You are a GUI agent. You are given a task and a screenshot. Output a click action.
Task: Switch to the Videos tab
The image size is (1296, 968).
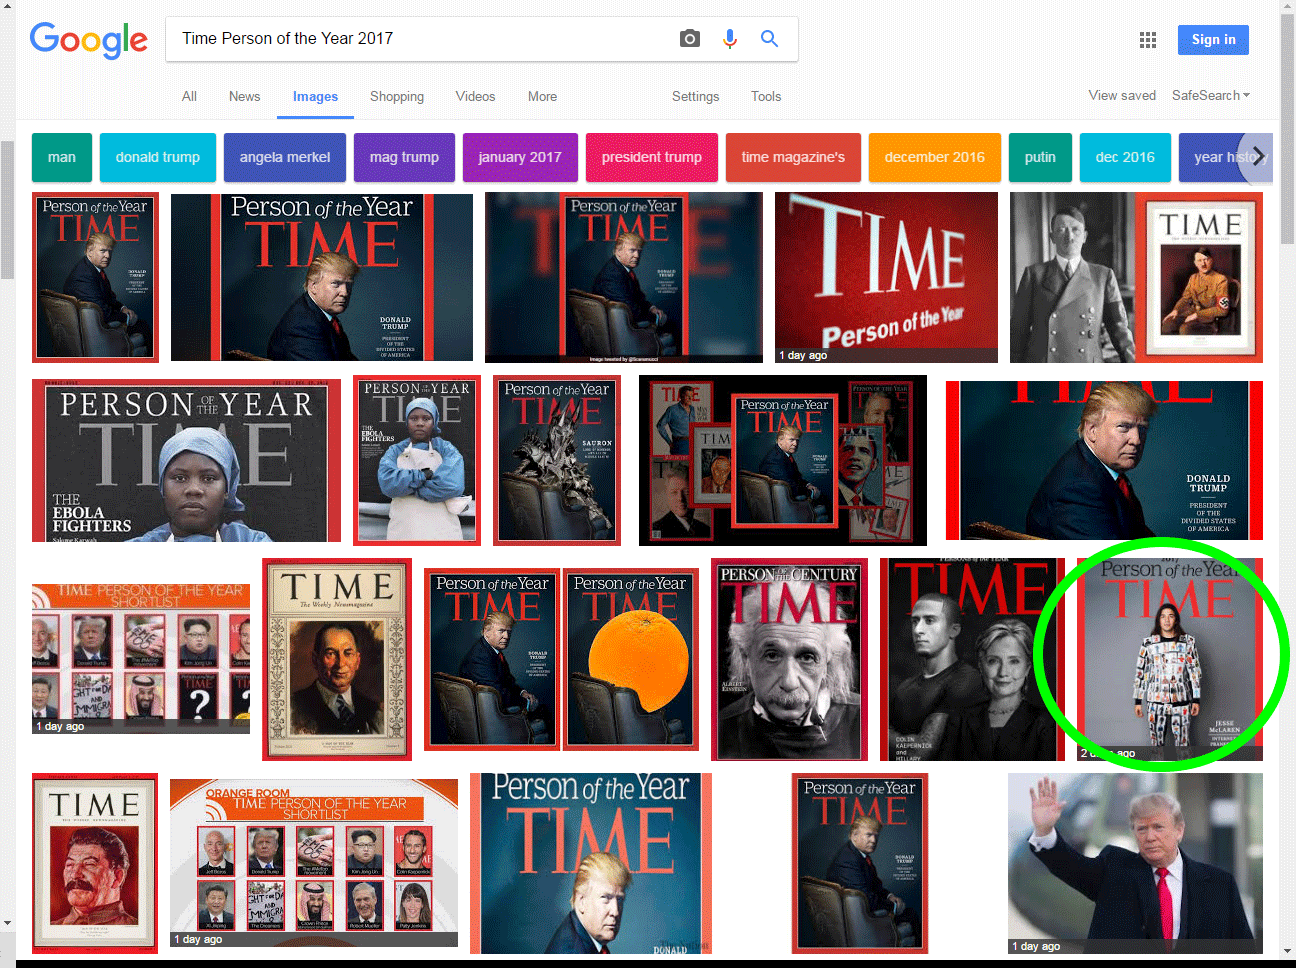(475, 96)
